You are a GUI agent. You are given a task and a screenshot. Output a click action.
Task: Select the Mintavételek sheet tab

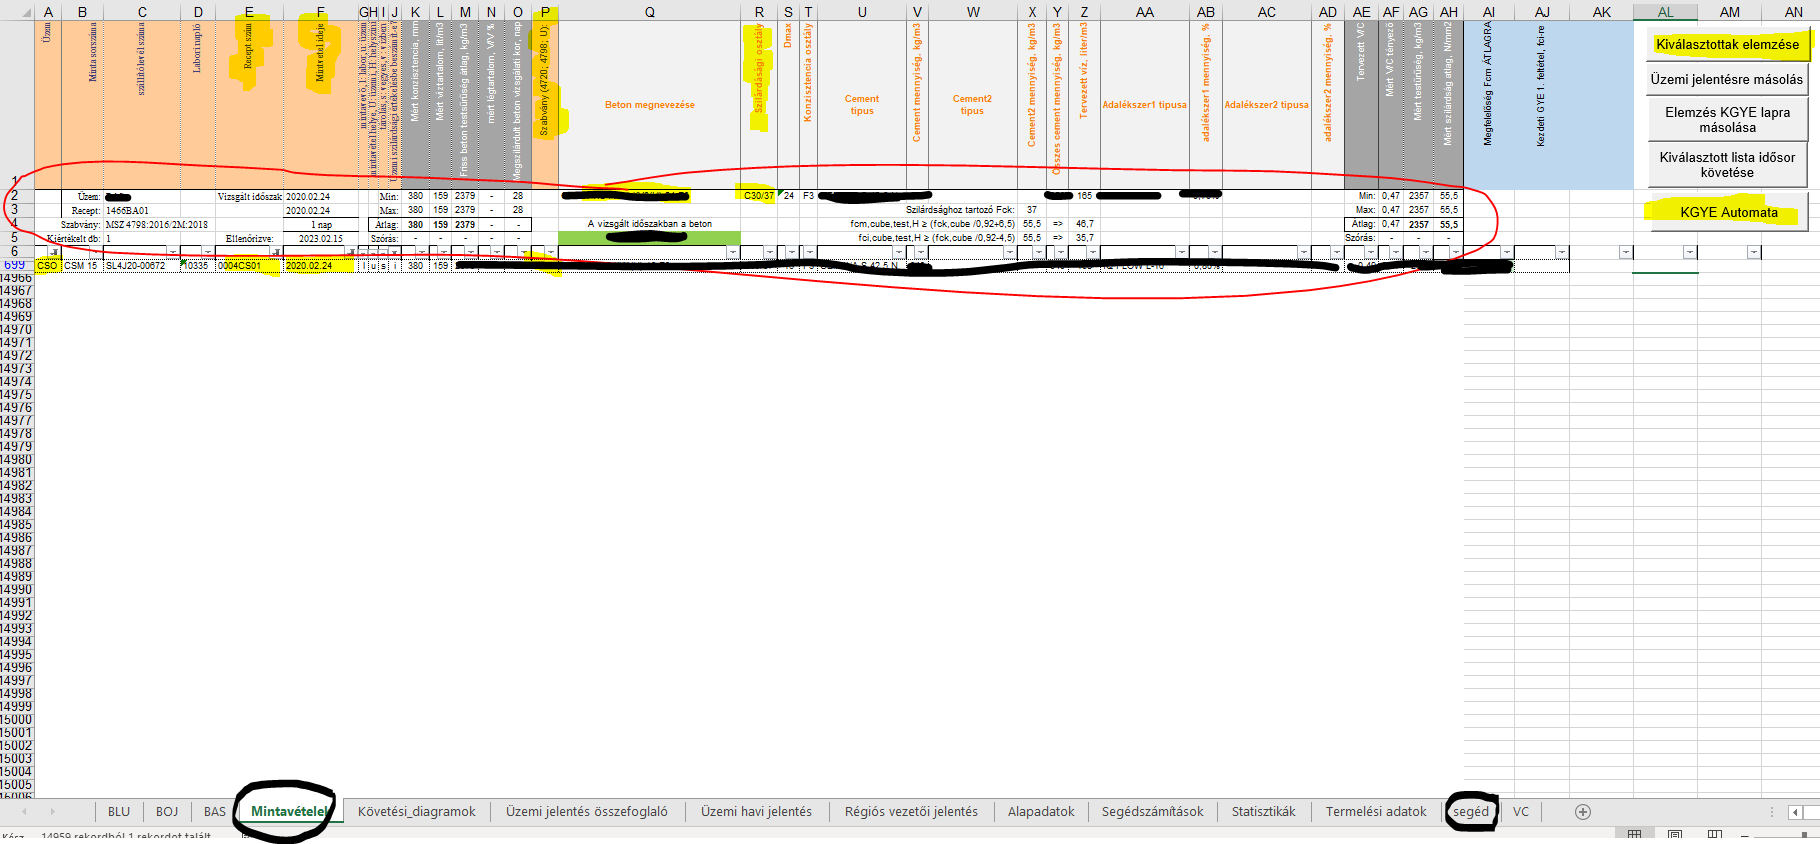289,811
